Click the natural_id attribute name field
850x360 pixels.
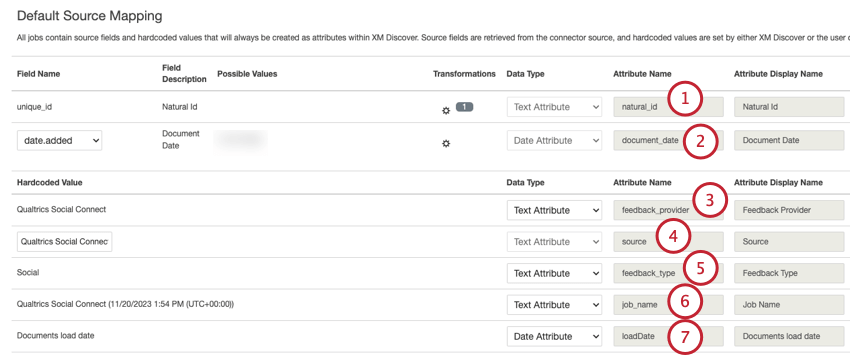click(668, 107)
